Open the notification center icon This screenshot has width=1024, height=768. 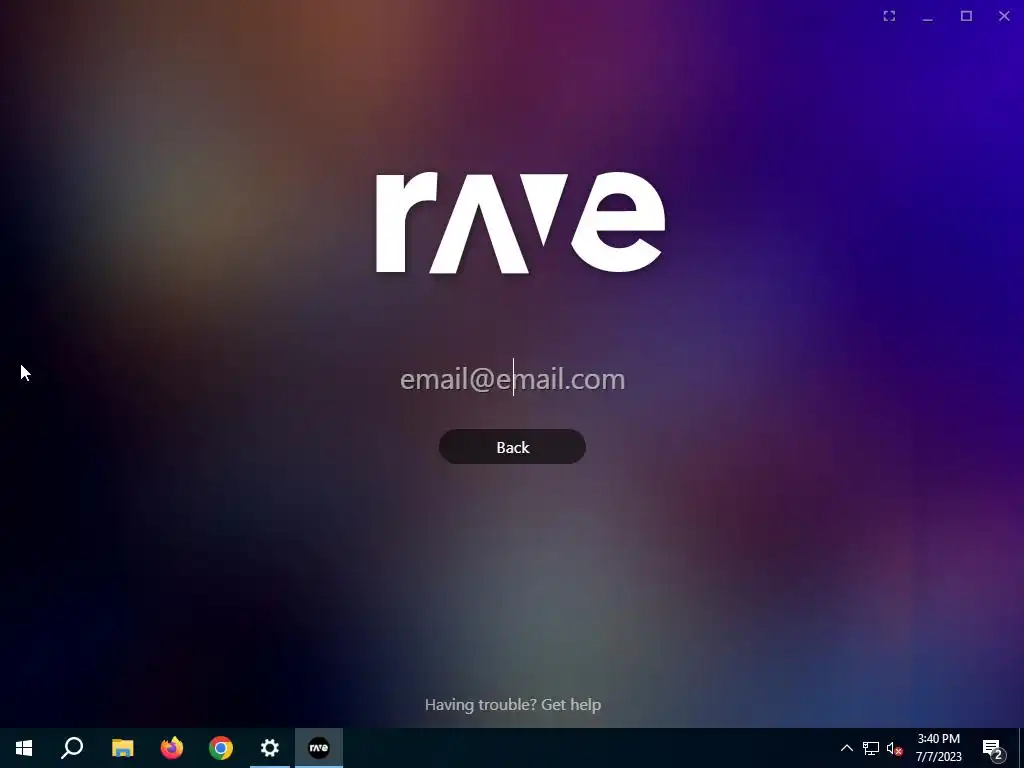[x=993, y=748]
